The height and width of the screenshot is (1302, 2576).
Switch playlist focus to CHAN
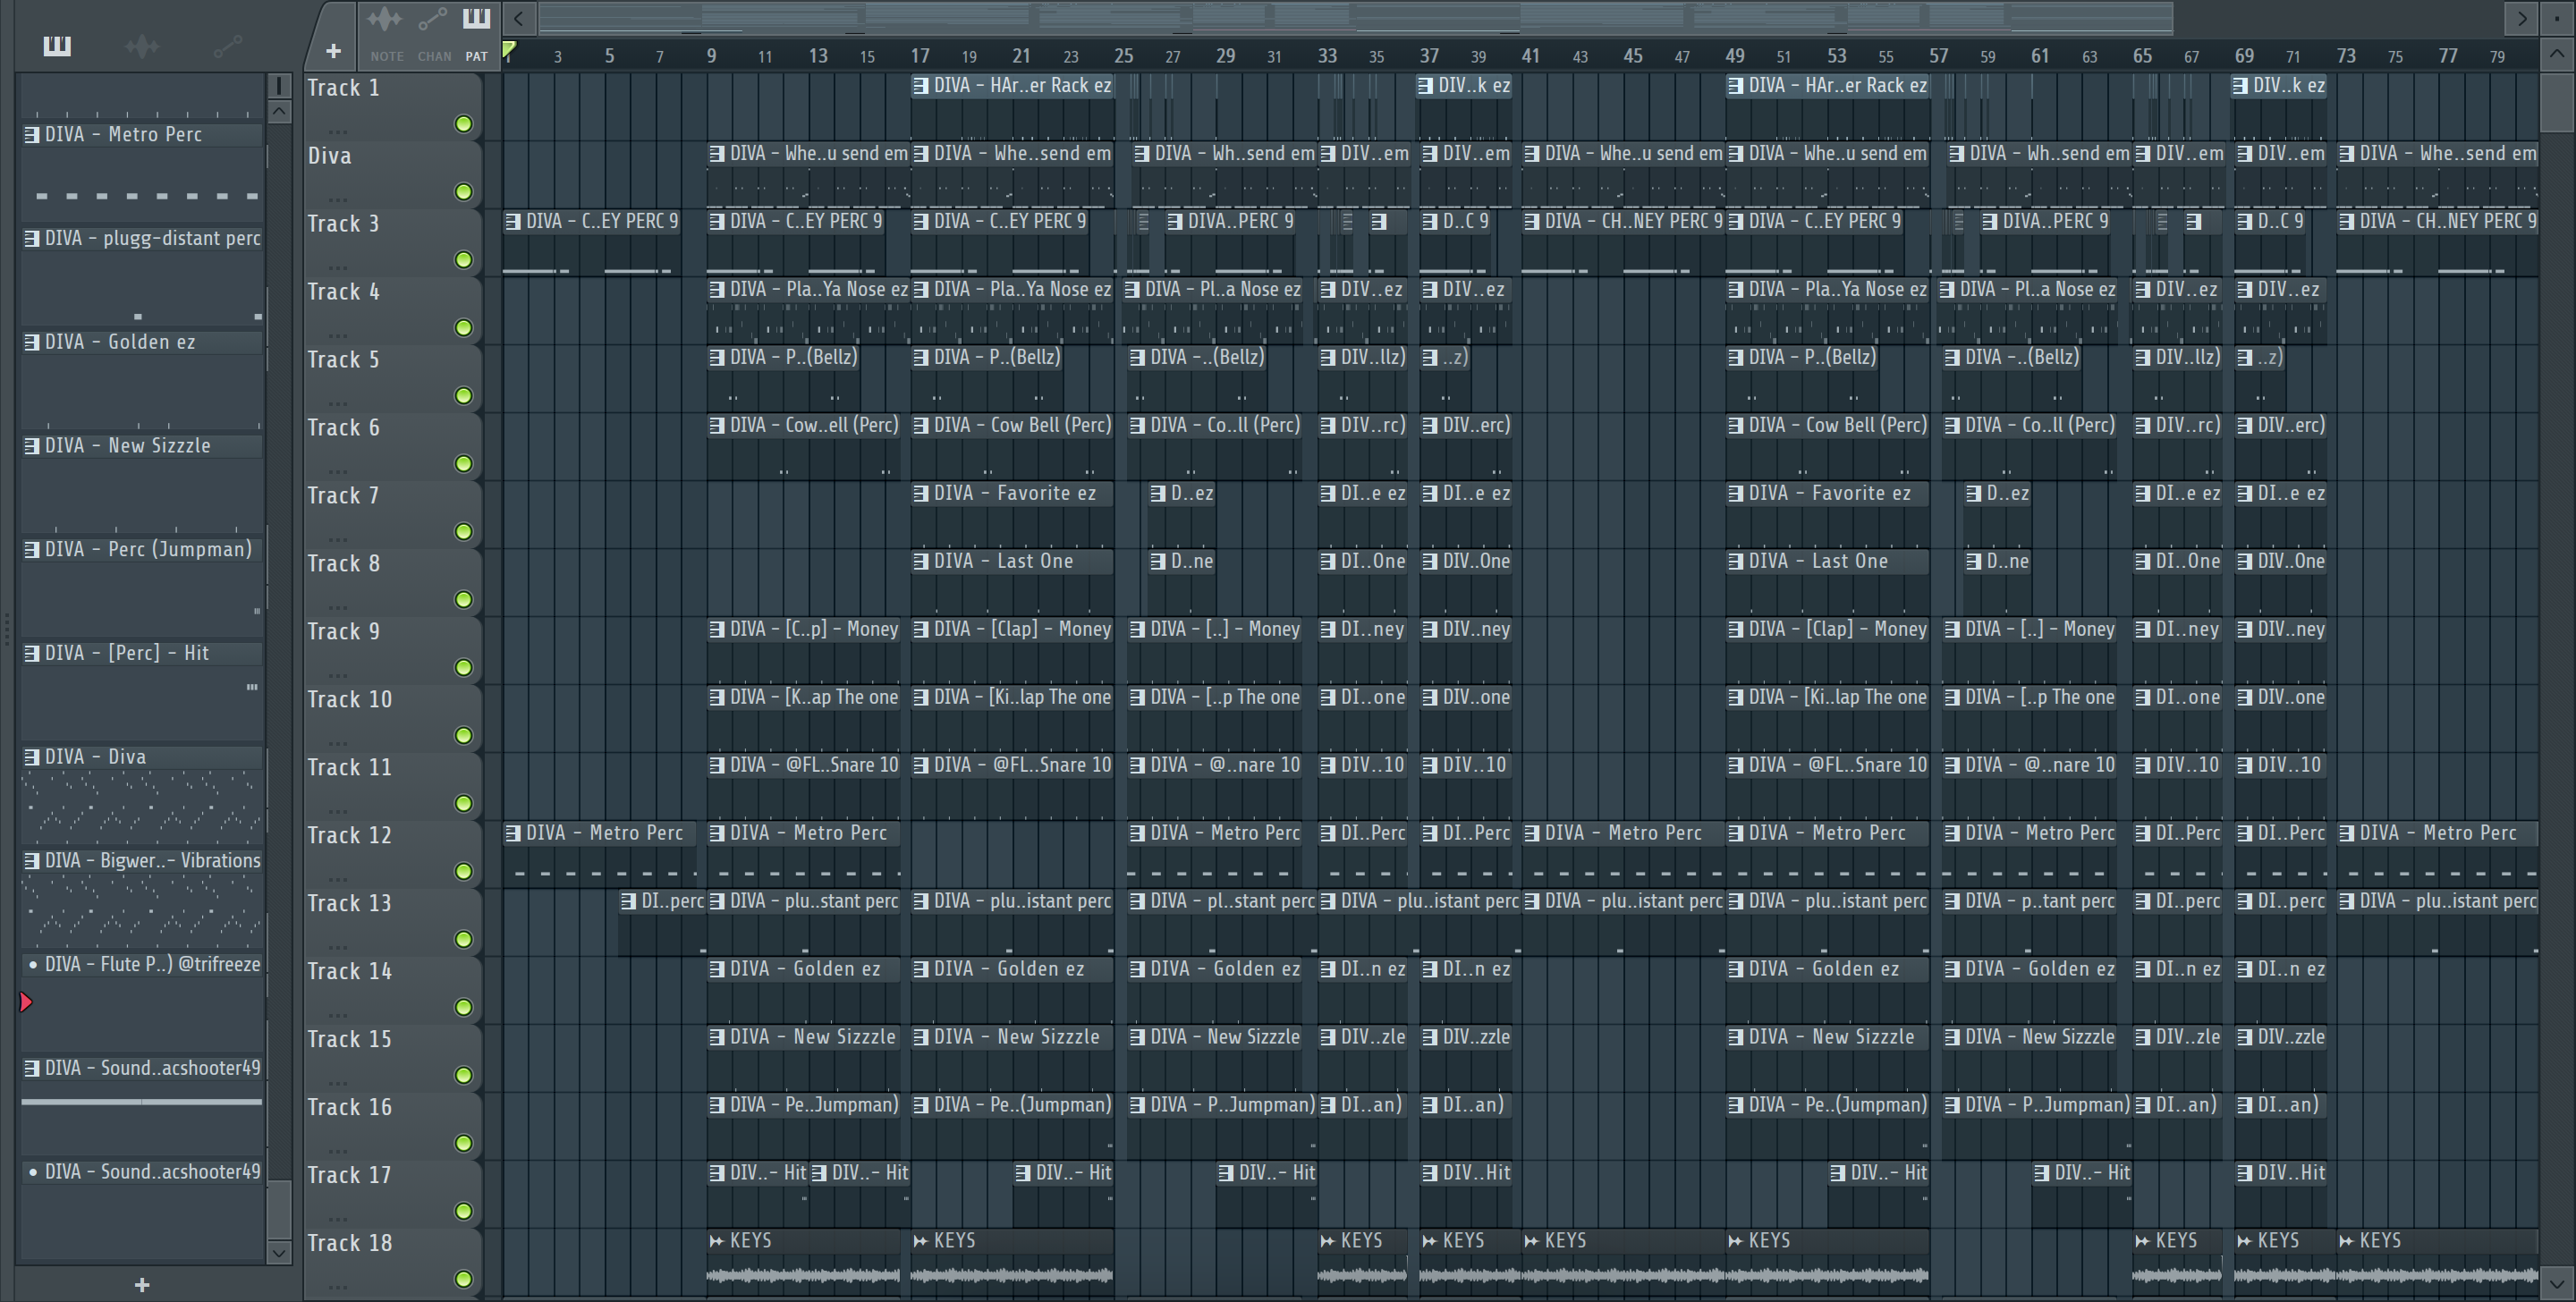click(433, 33)
